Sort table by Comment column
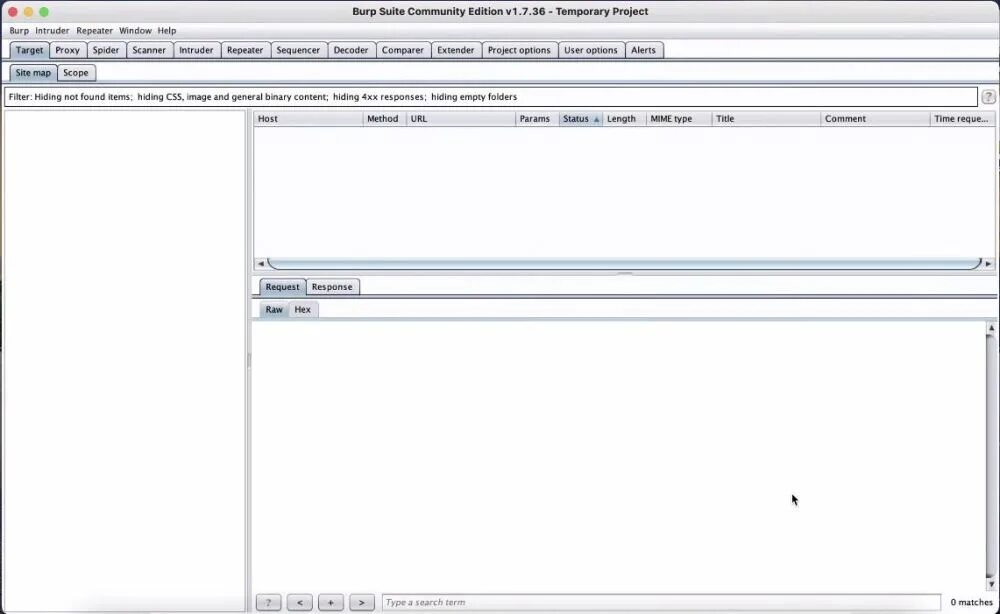 click(876, 119)
